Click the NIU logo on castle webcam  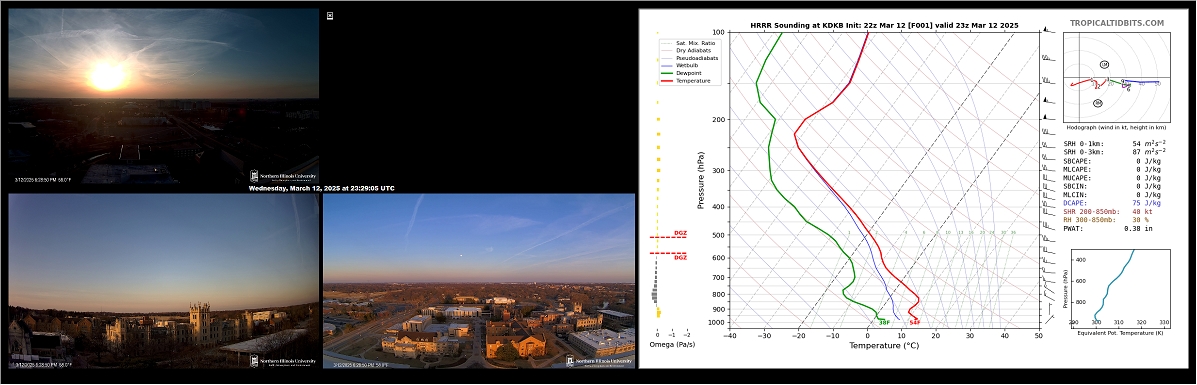[283, 361]
